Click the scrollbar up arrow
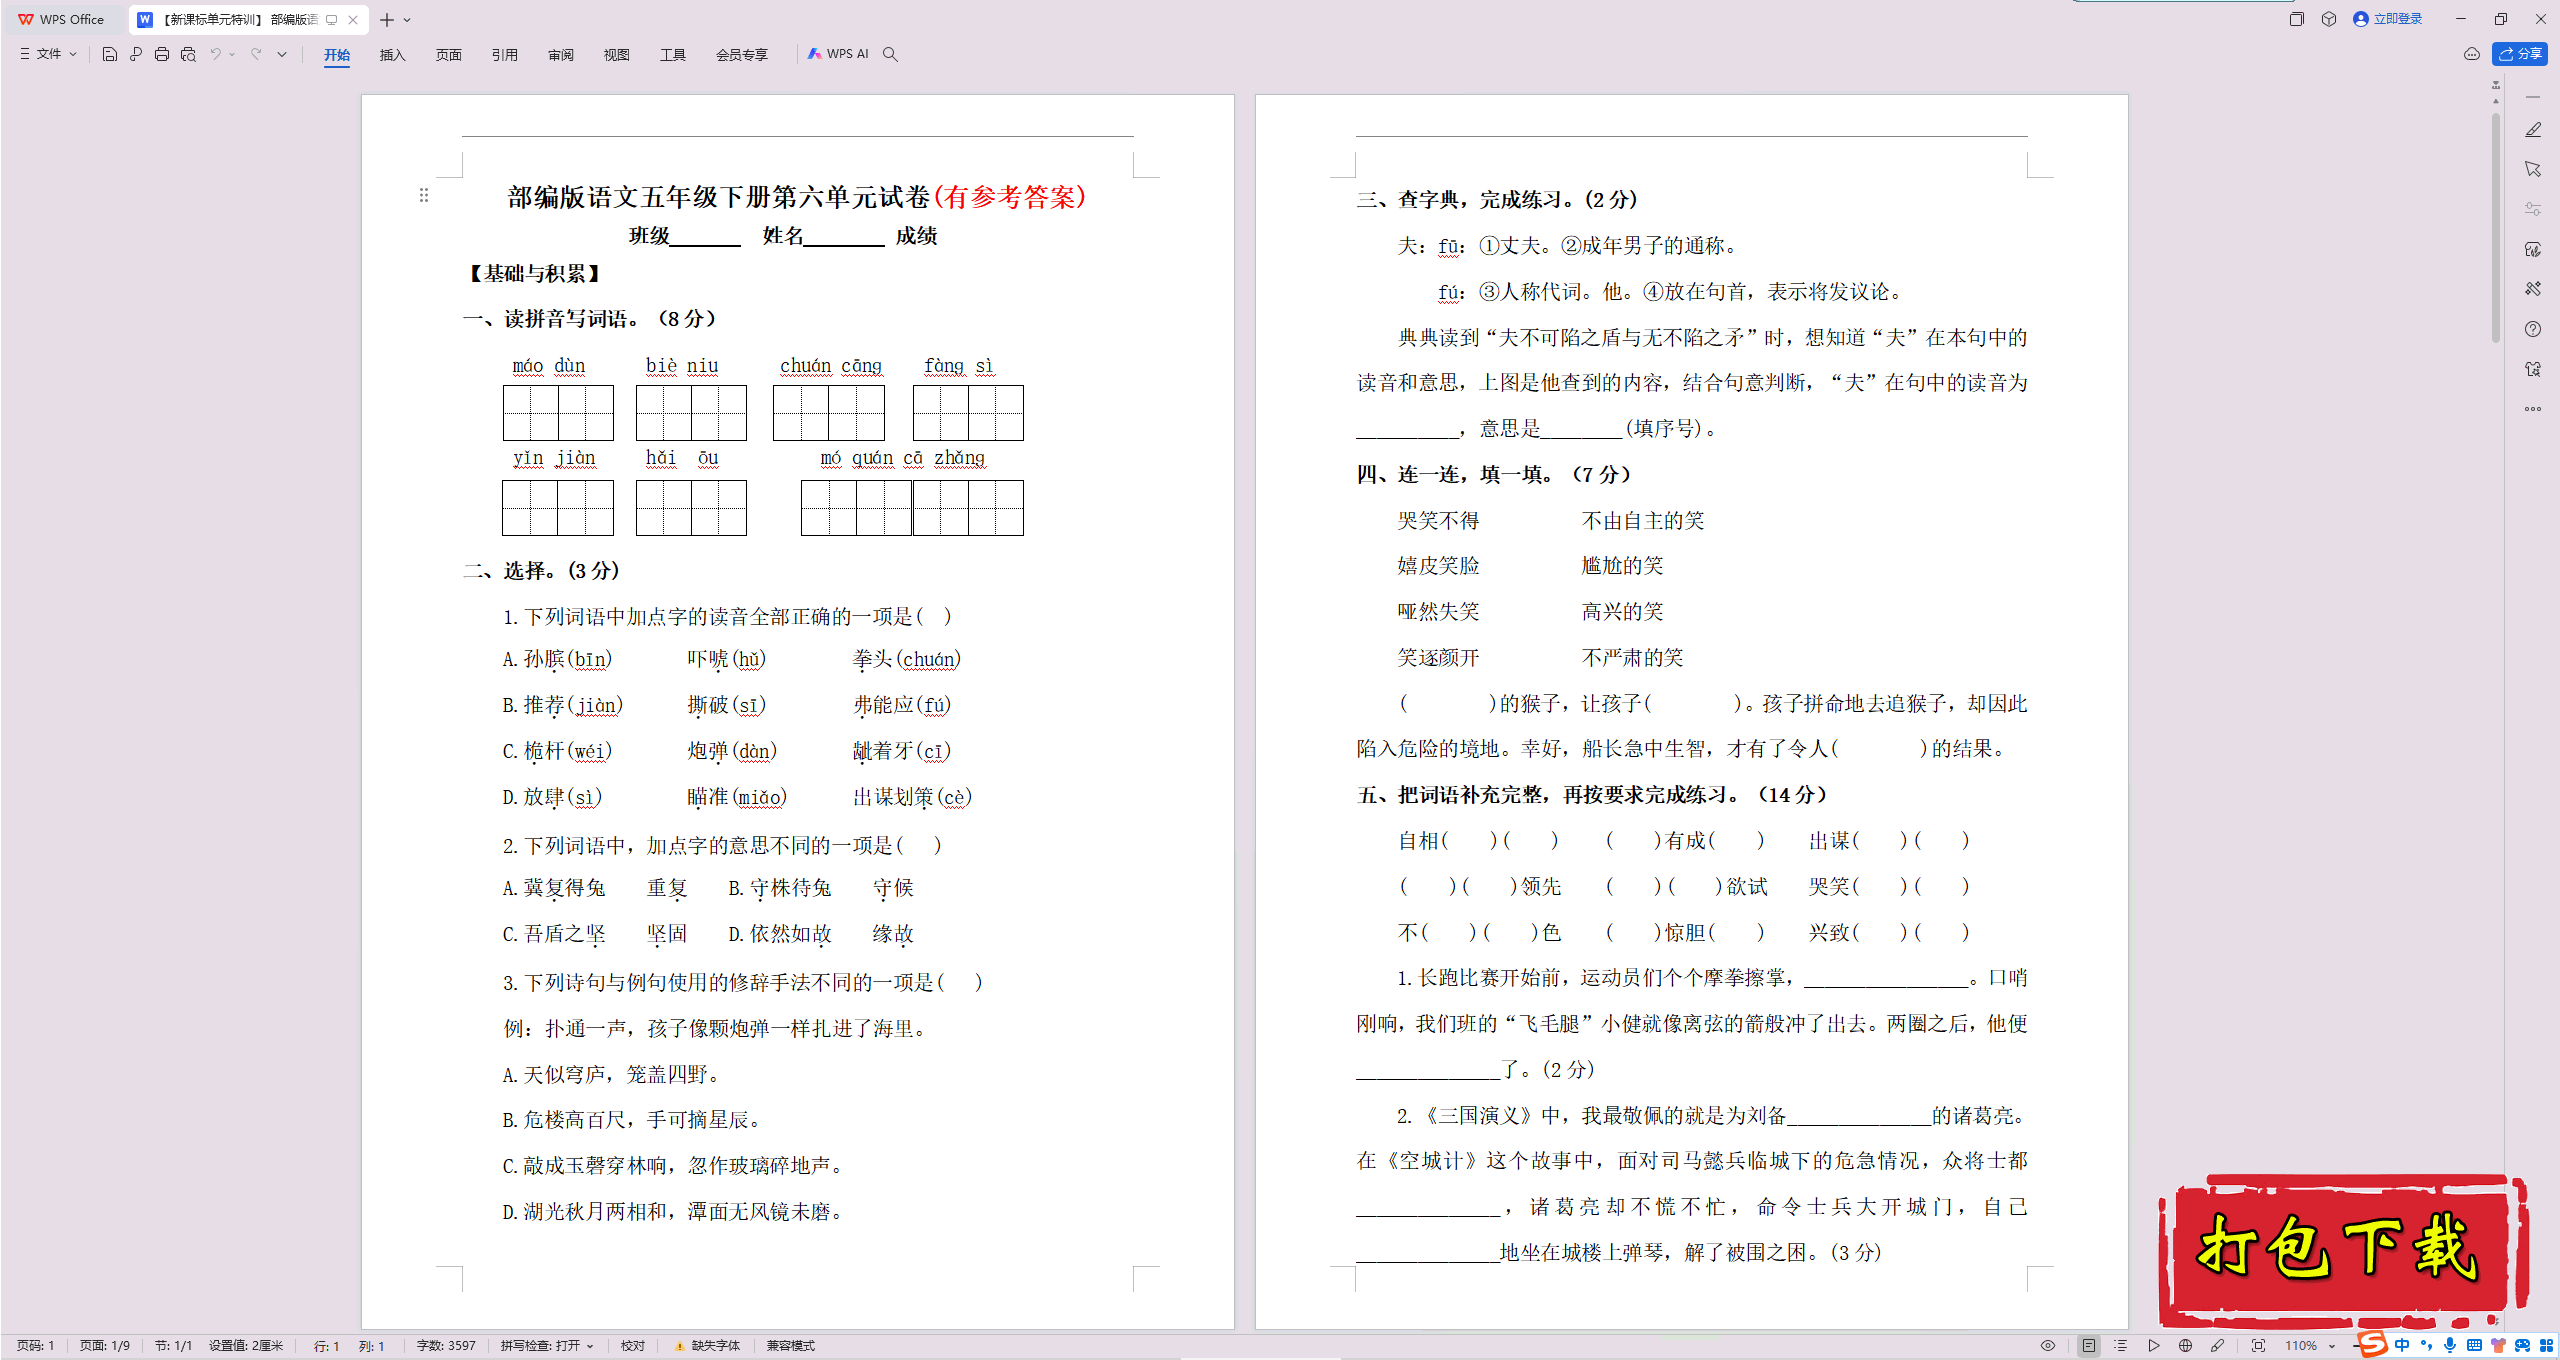Screen dimensions: 2560x1360 click(2496, 101)
